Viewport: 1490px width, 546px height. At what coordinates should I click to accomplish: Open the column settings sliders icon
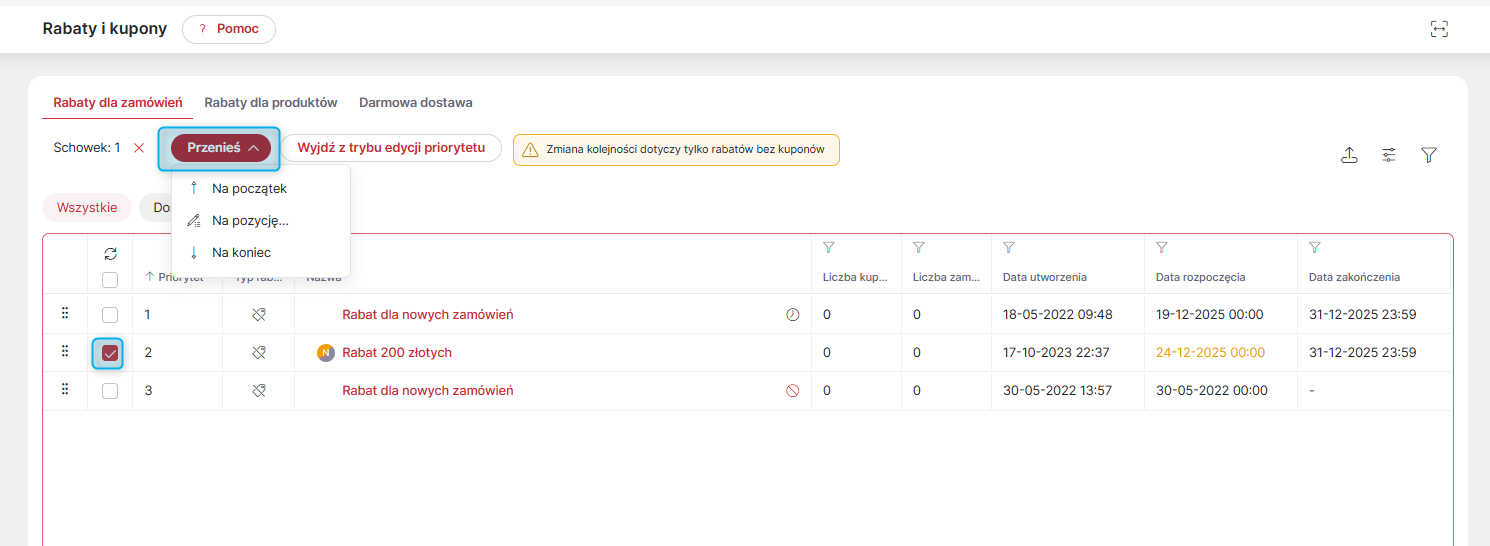pyautogui.click(x=1389, y=155)
